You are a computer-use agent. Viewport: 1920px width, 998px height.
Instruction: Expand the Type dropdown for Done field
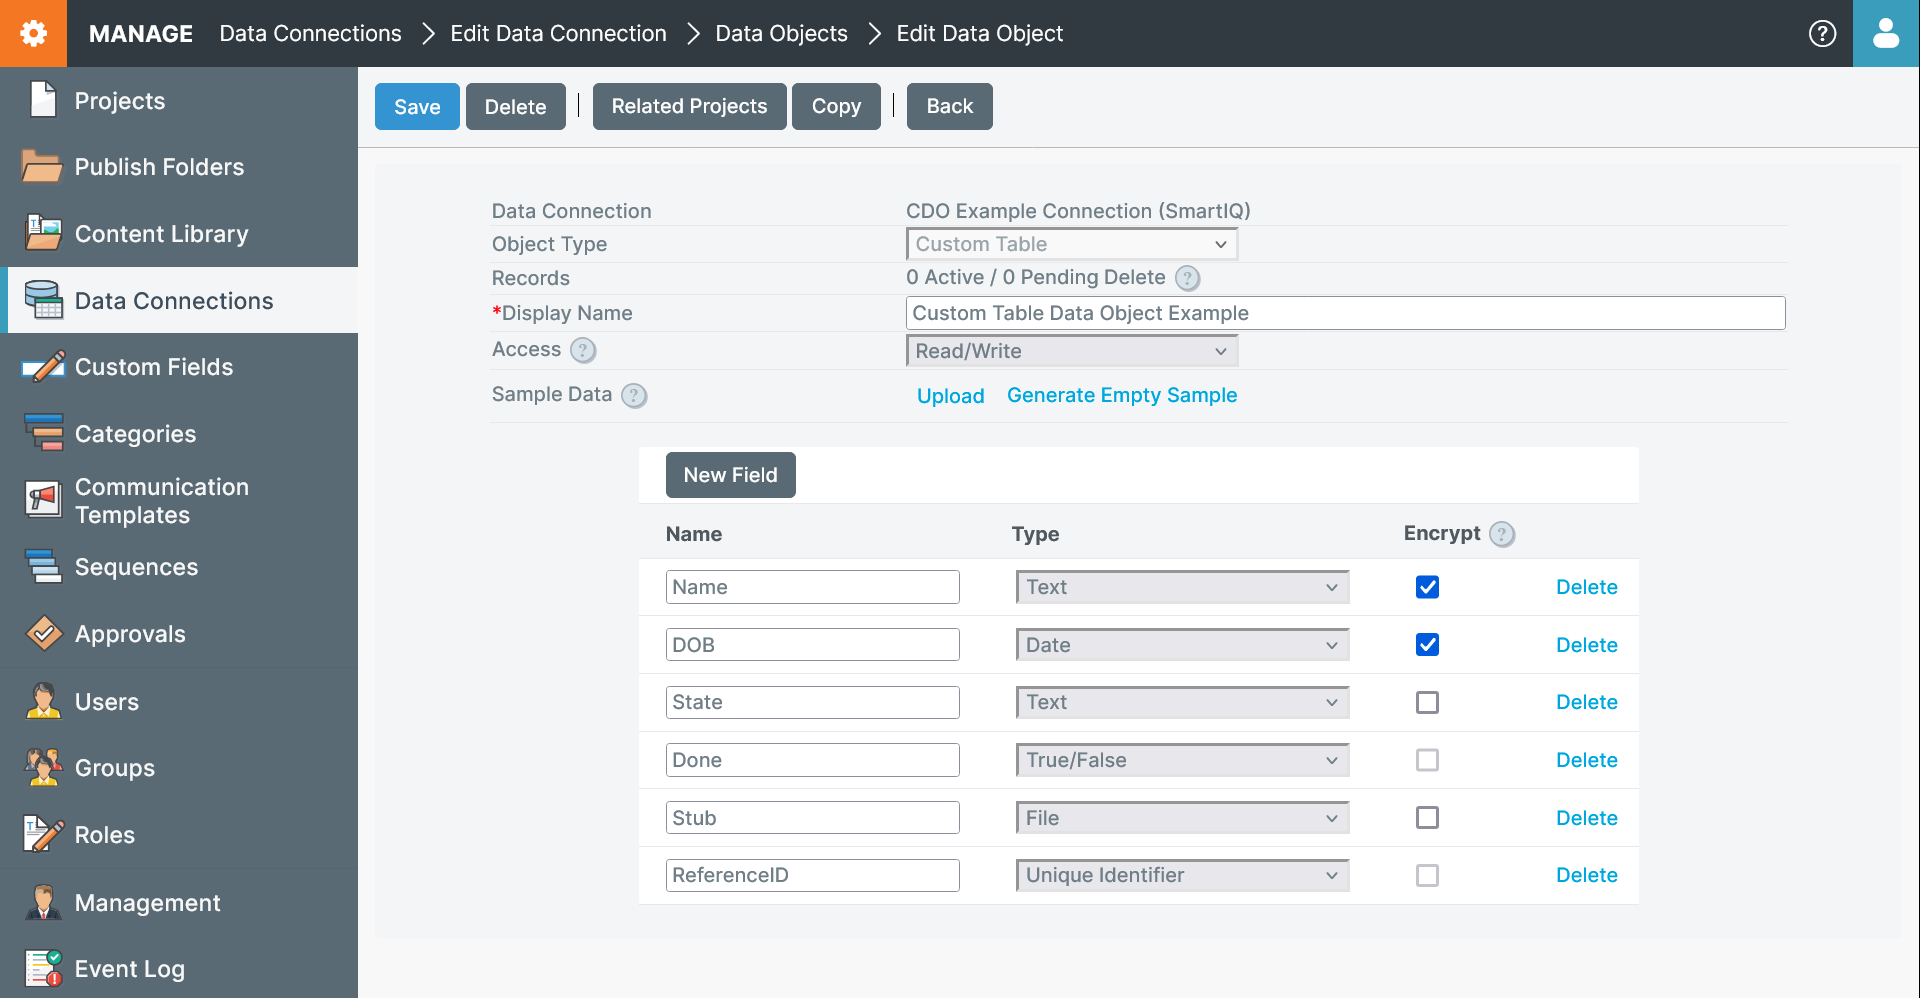point(1181,760)
